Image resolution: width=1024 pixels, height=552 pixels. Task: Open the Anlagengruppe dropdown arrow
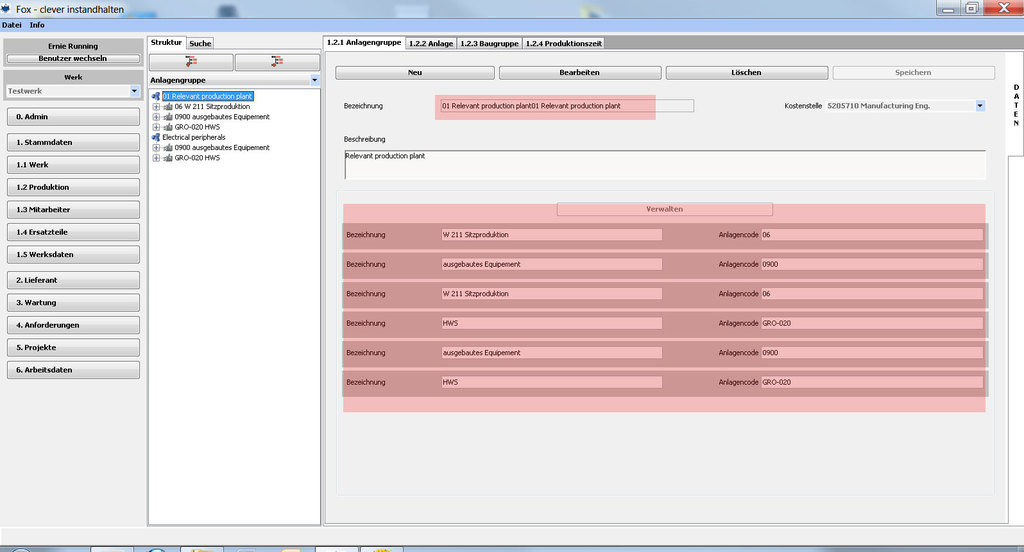coord(314,79)
